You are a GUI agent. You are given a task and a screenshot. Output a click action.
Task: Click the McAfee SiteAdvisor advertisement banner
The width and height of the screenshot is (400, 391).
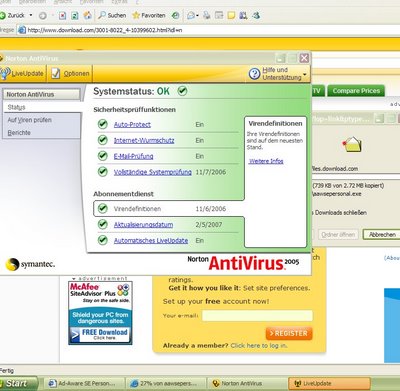[100, 313]
